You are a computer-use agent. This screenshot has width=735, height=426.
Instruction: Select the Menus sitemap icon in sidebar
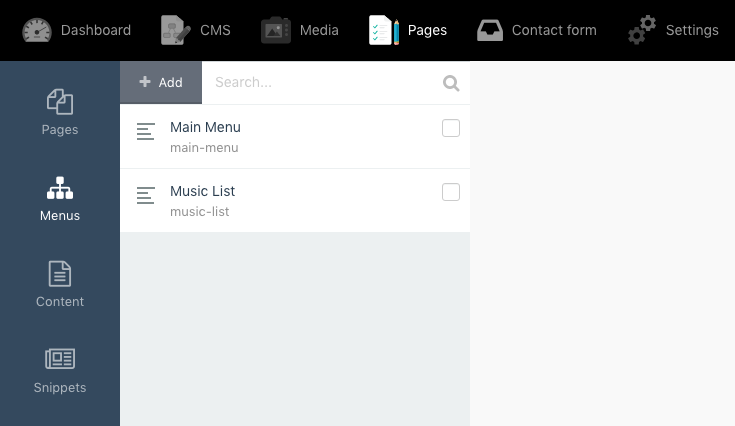click(60, 188)
